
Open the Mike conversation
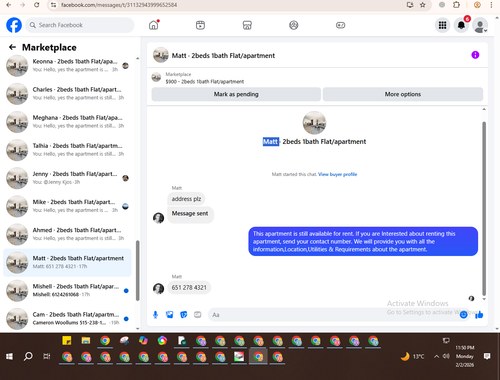(68, 206)
